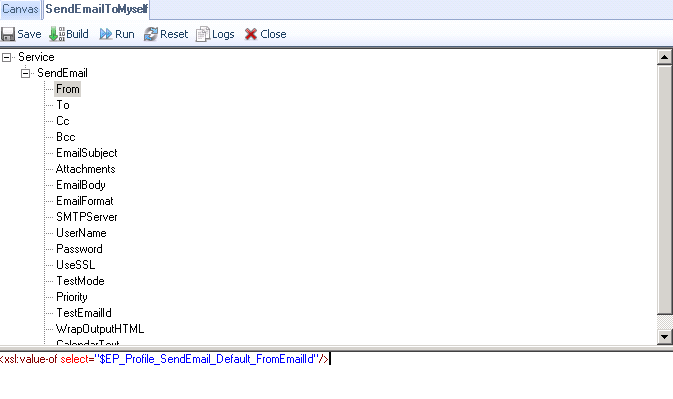Click the Build label in toolbar
The height and width of the screenshot is (399, 673).
77,34
